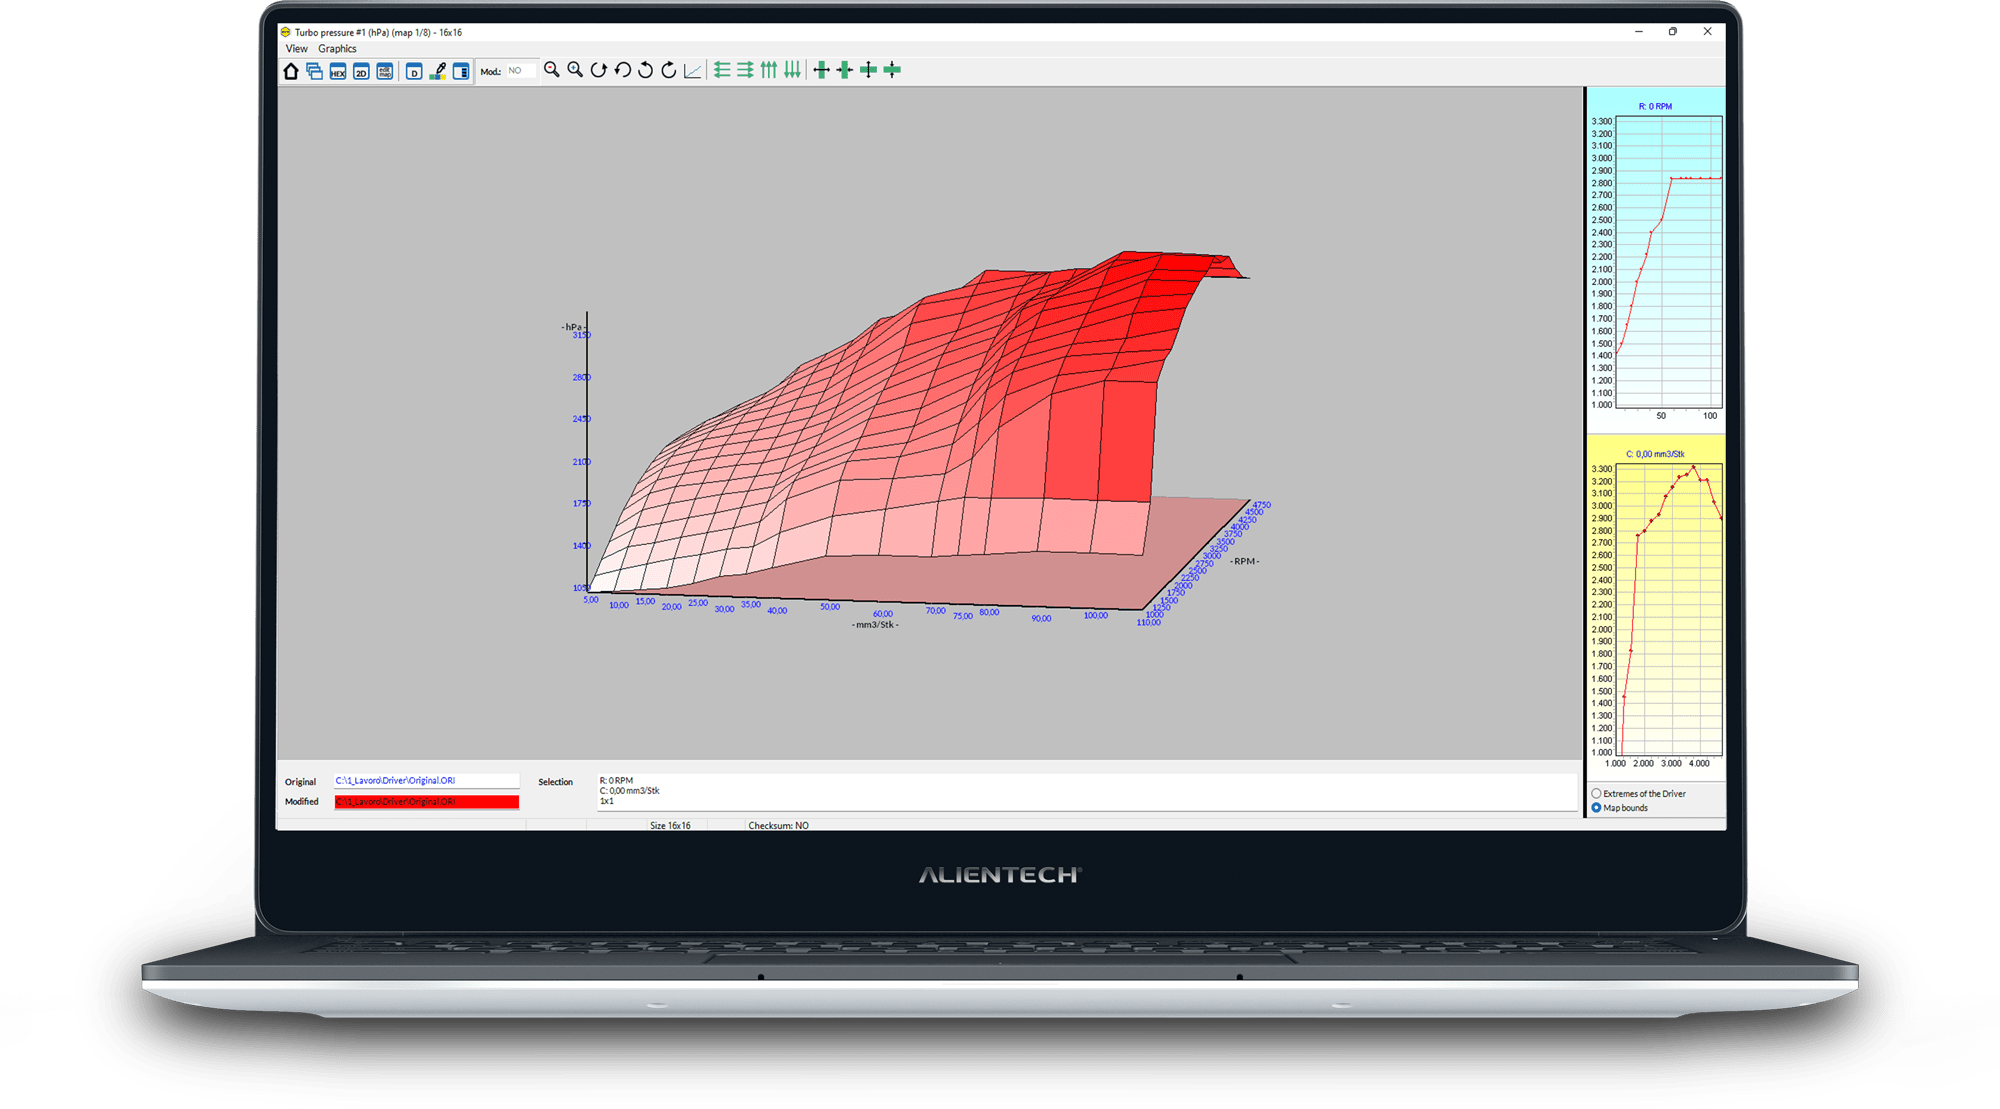Click the cascade windows icon
Screen dimensions: 2000x1109
(x=314, y=71)
